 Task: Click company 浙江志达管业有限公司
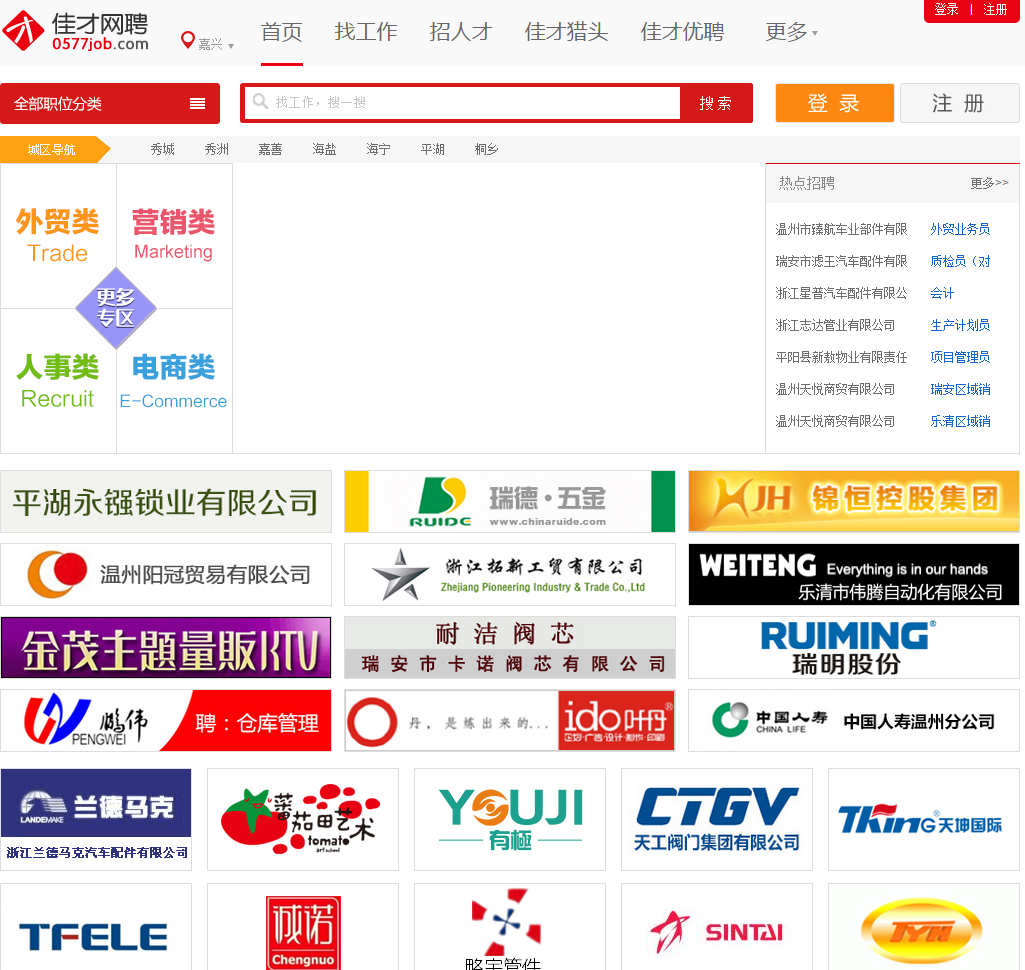(x=835, y=325)
